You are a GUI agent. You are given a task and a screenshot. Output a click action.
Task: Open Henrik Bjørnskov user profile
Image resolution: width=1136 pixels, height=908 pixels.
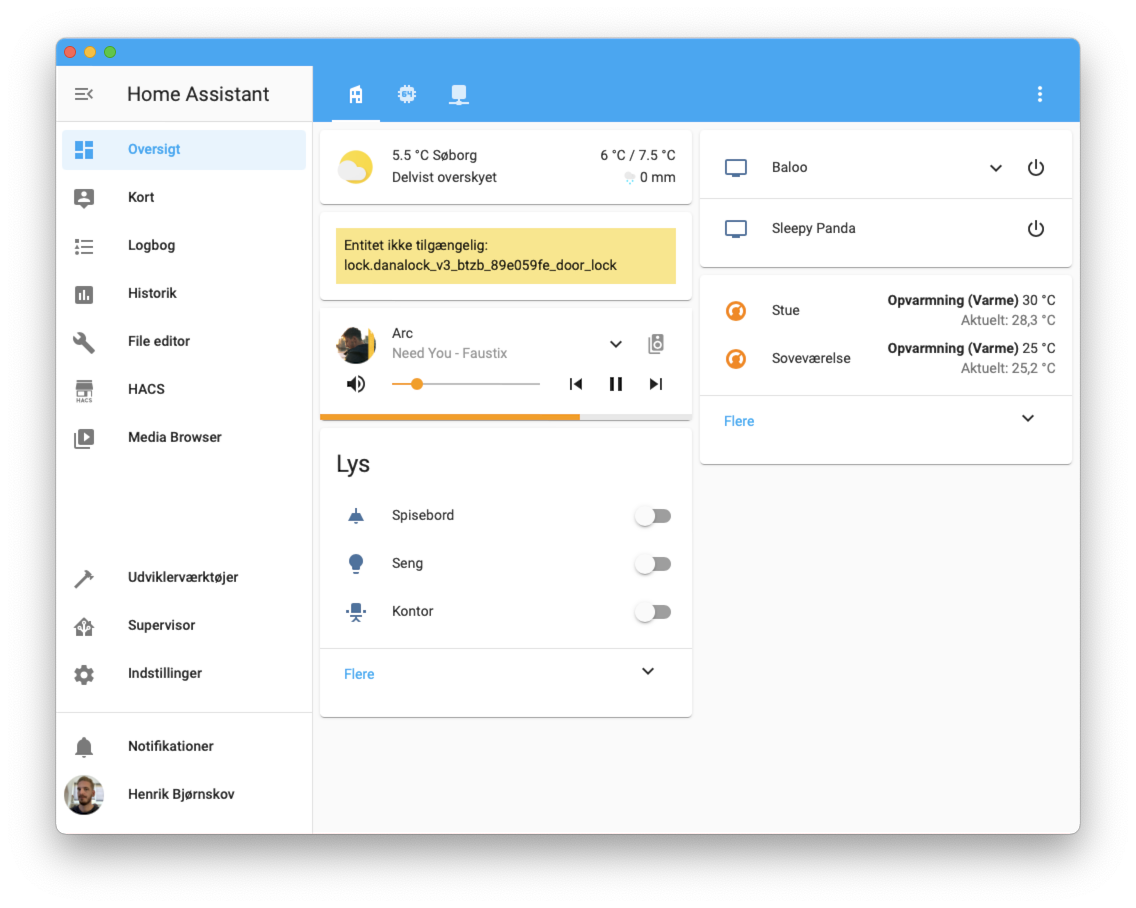point(184,794)
